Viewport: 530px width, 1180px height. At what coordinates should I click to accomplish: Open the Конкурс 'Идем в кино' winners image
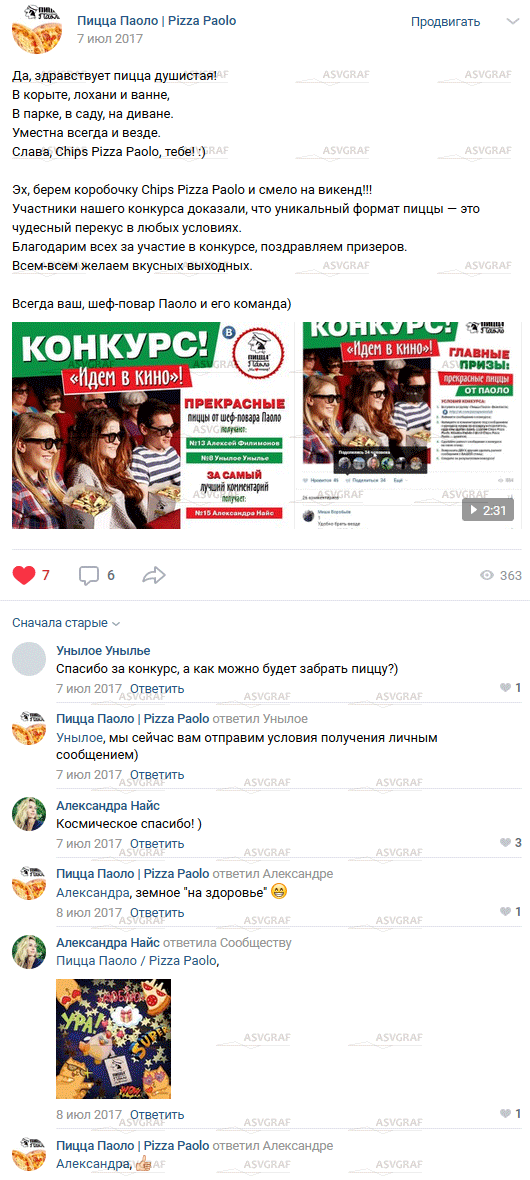coord(155,425)
